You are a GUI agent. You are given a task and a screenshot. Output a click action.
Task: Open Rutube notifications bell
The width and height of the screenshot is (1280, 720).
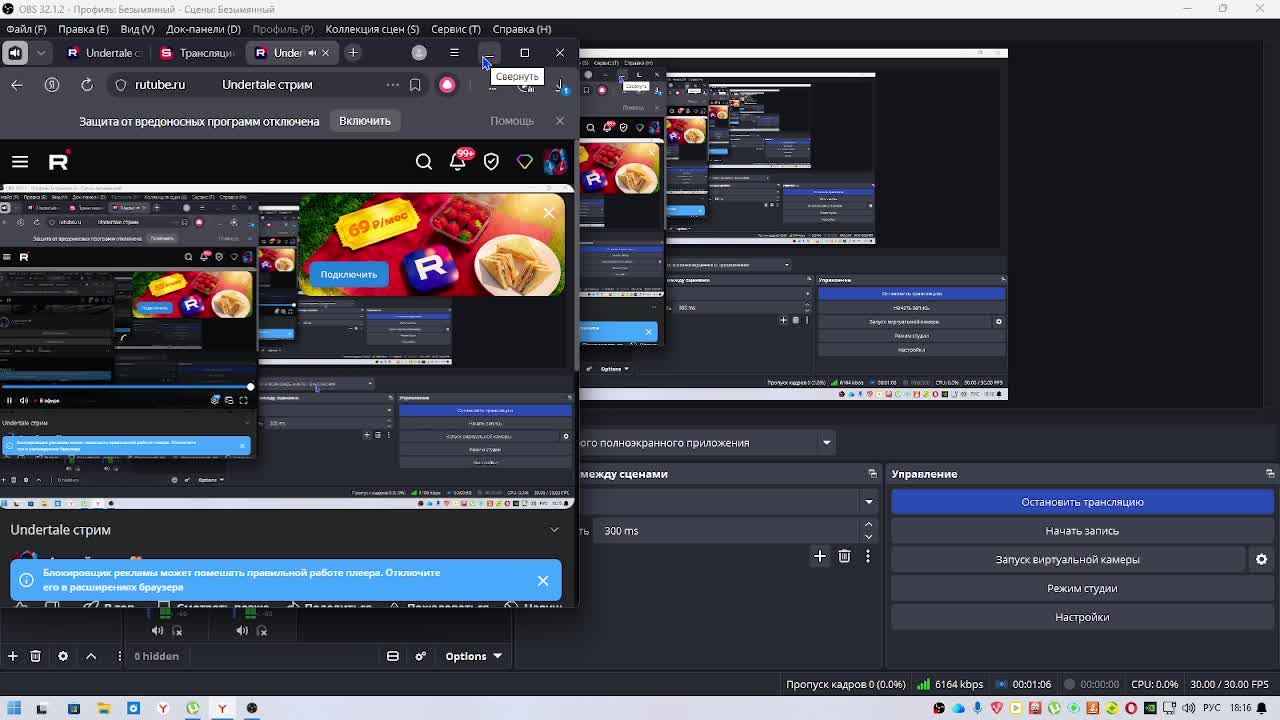click(458, 162)
